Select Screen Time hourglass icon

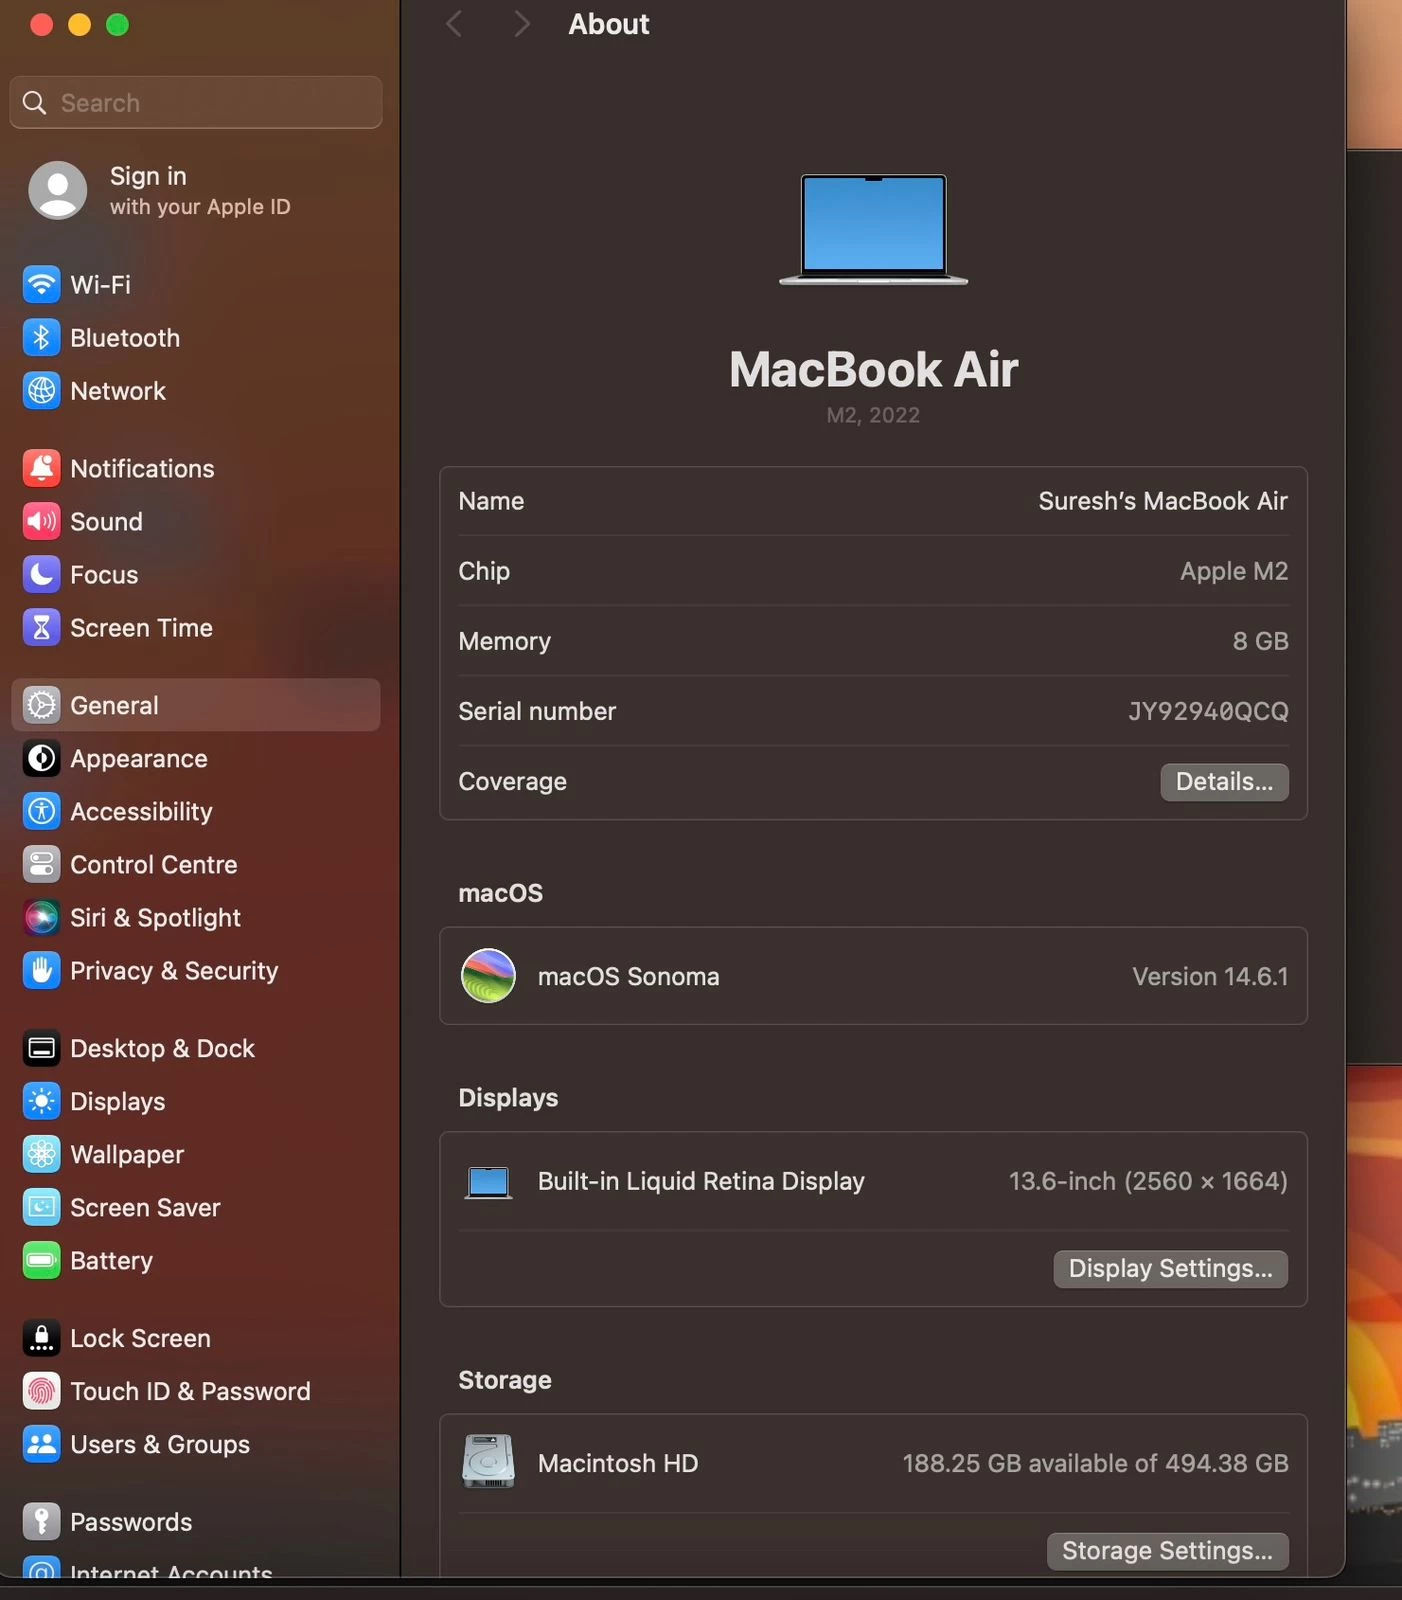coord(41,628)
